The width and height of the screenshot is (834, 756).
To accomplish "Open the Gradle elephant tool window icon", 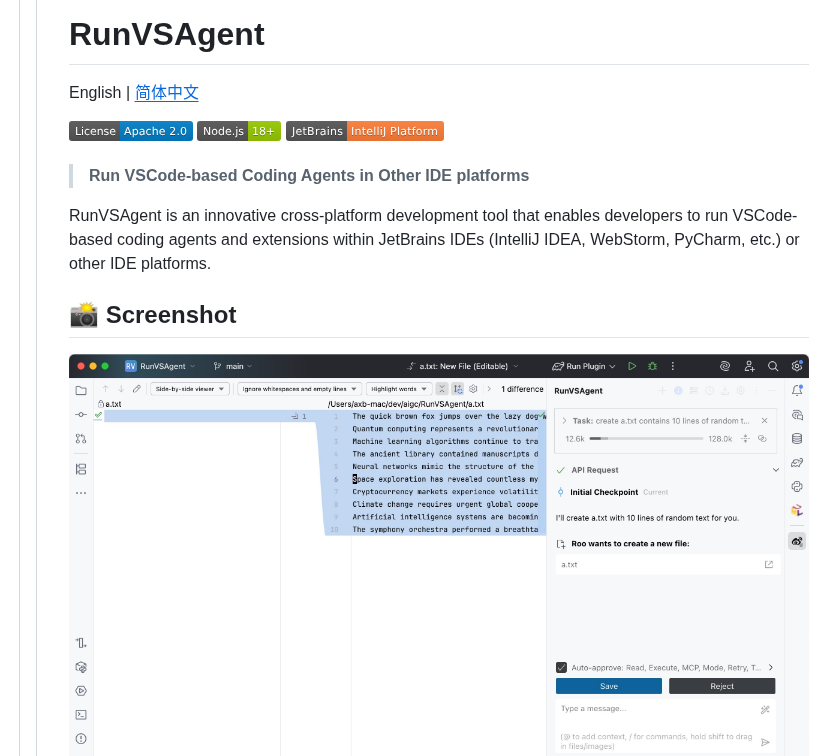I will (797, 462).
